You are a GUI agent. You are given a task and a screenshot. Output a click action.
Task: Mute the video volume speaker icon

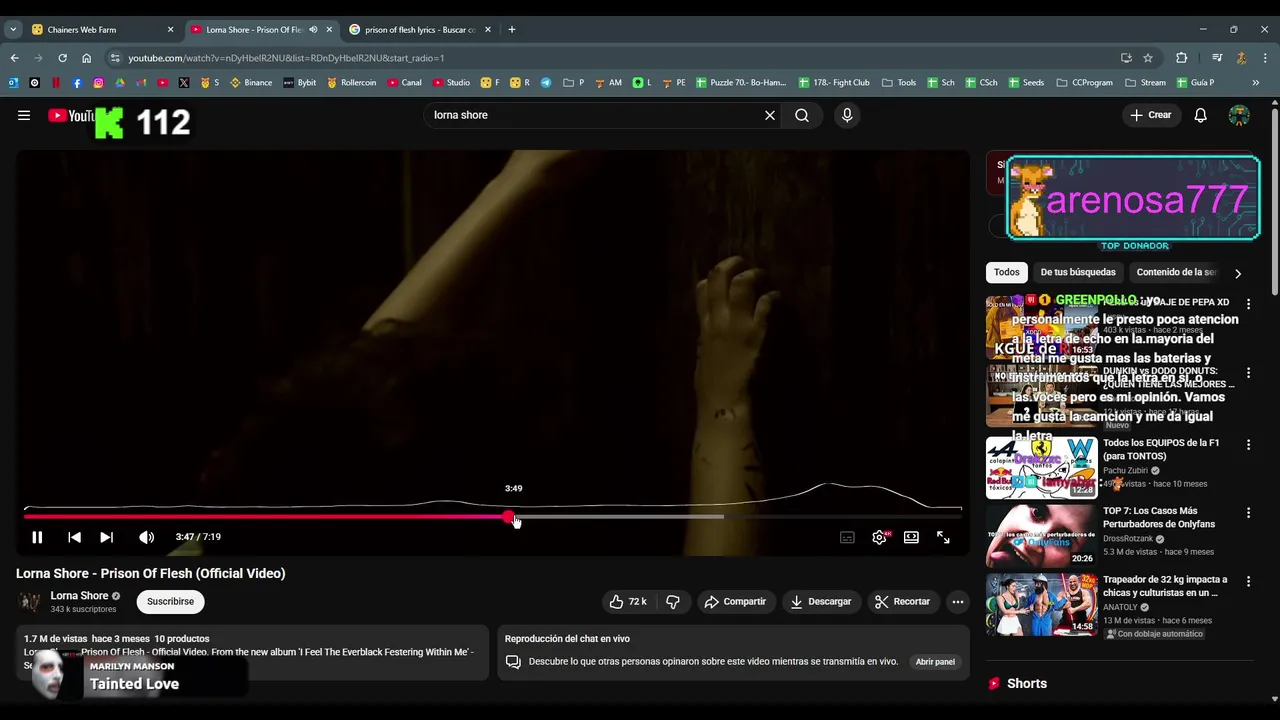[146, 537]
